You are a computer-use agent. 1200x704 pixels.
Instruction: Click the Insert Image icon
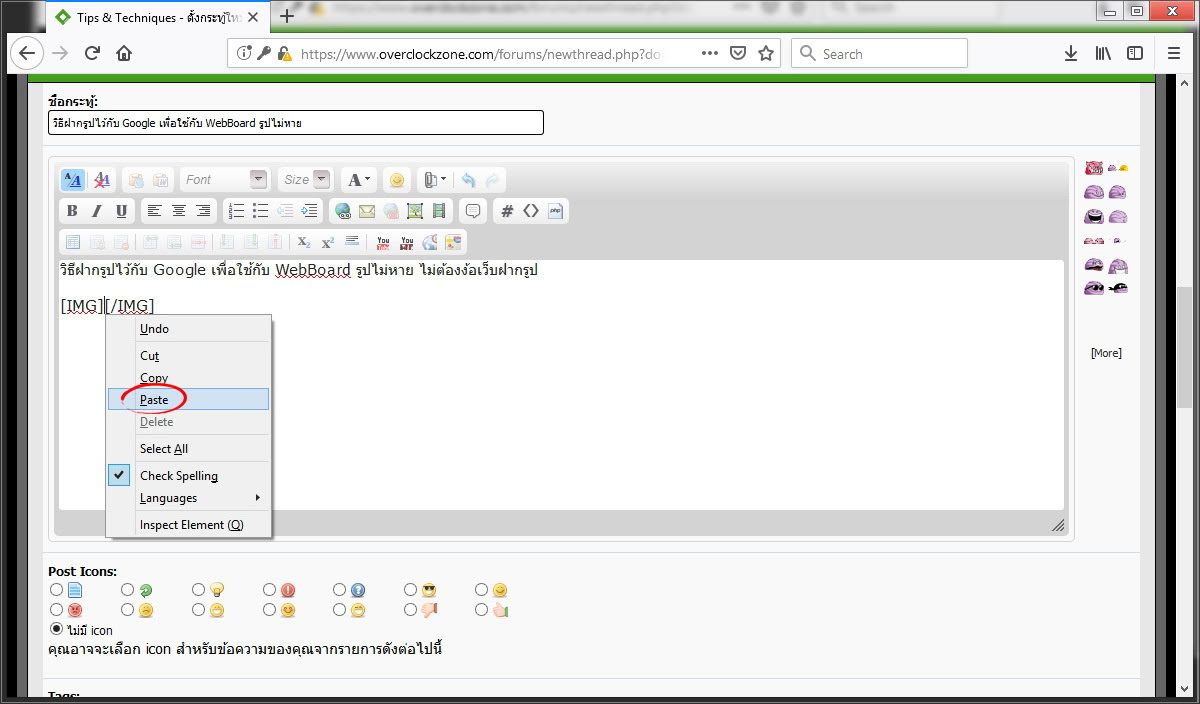pyautogui.click(x=414, y=211)
